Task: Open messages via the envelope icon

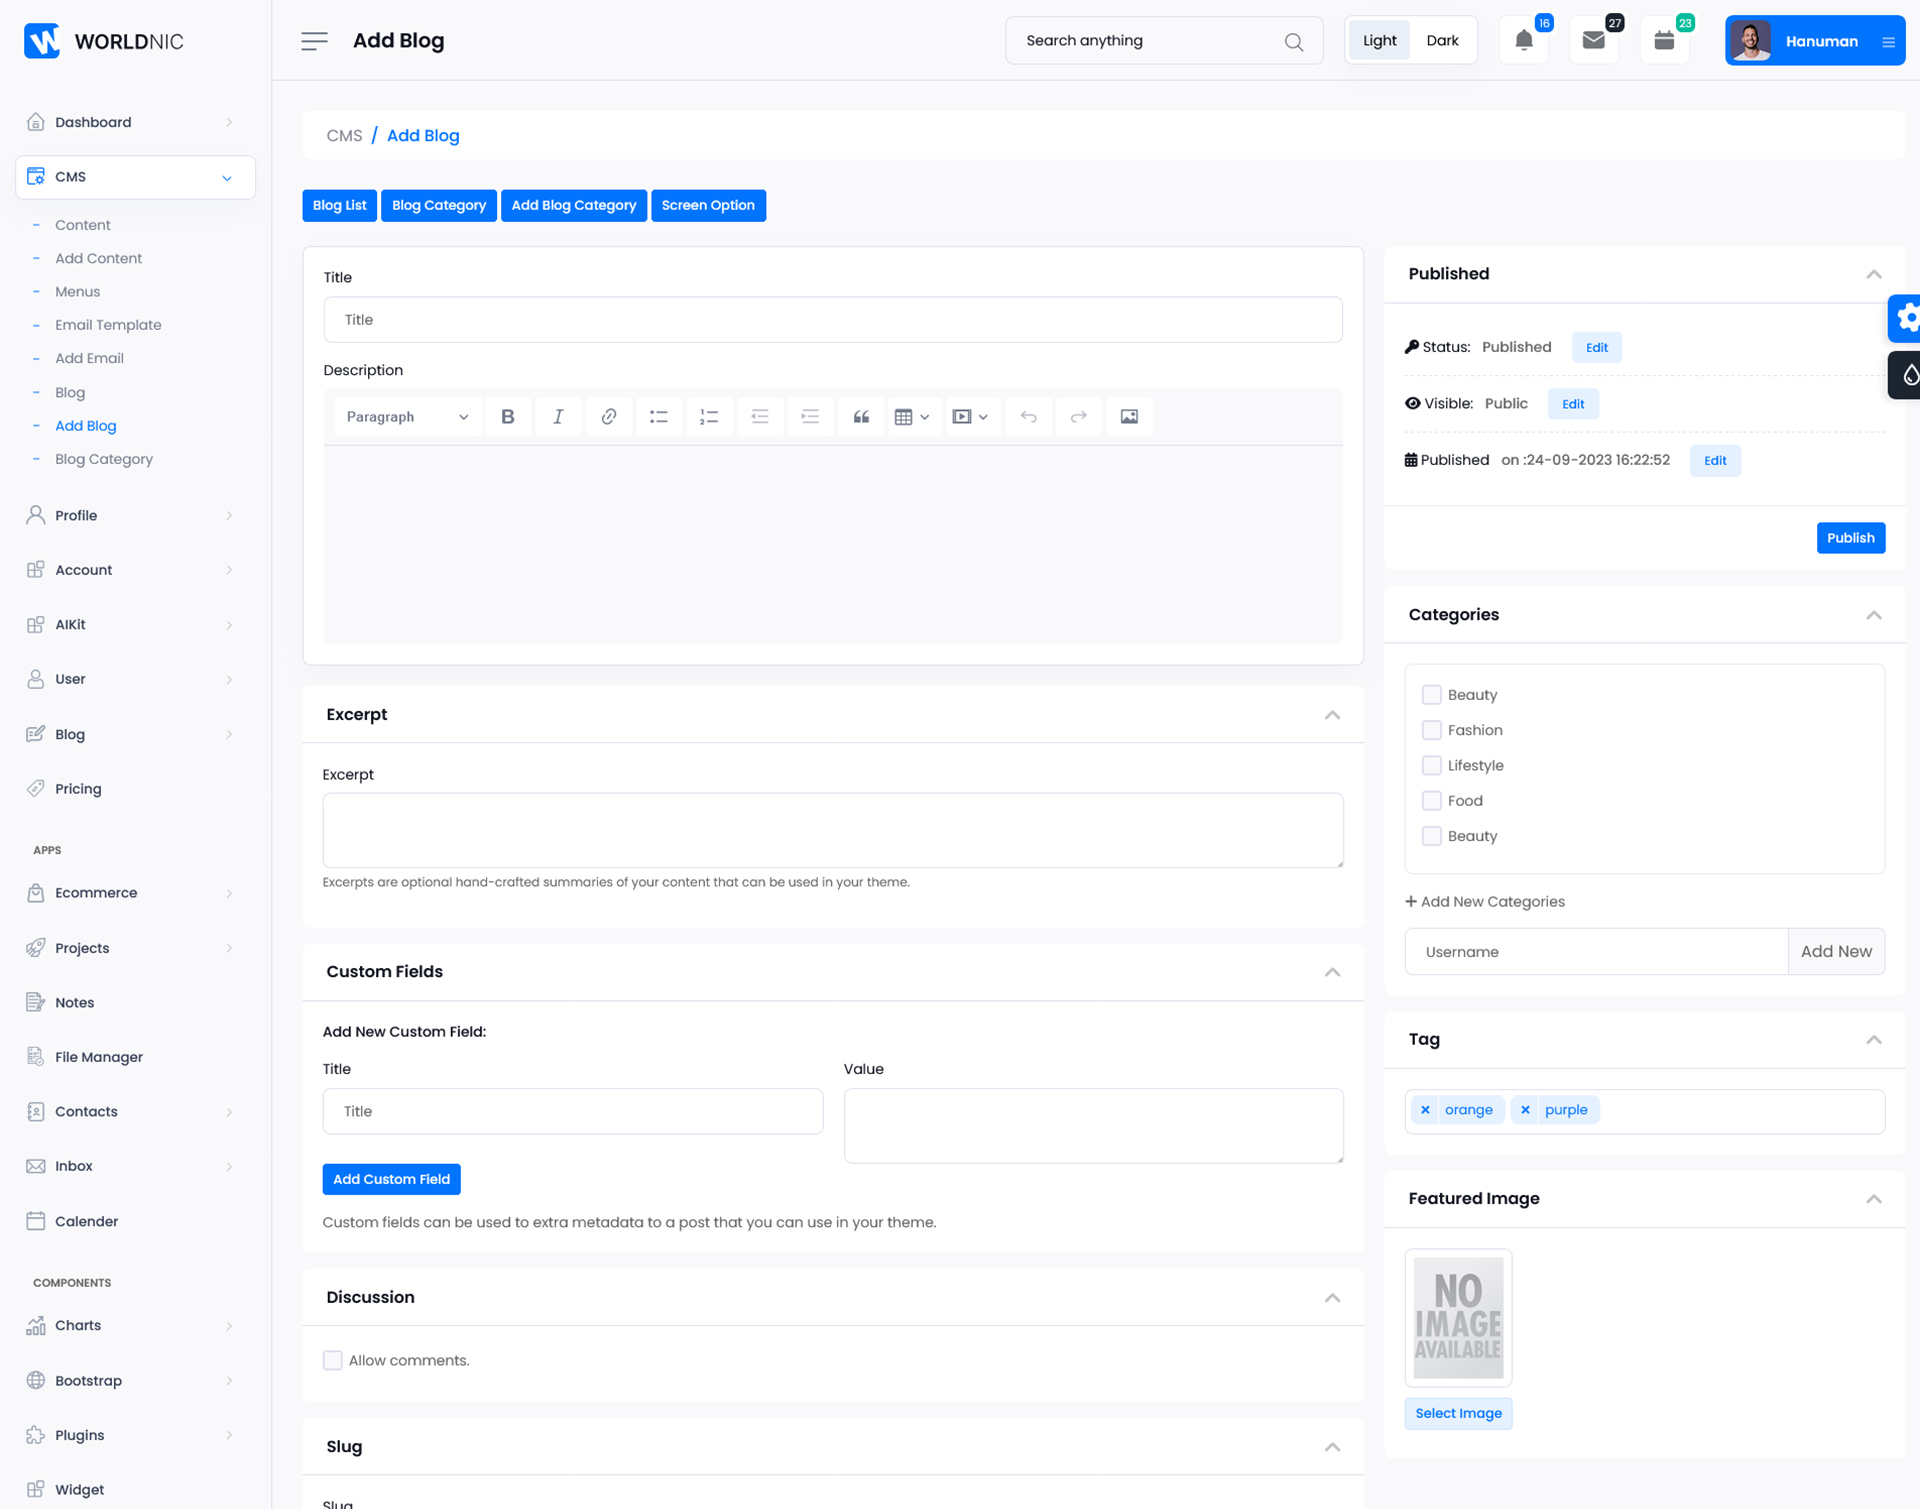Action: coord(1593,41)
